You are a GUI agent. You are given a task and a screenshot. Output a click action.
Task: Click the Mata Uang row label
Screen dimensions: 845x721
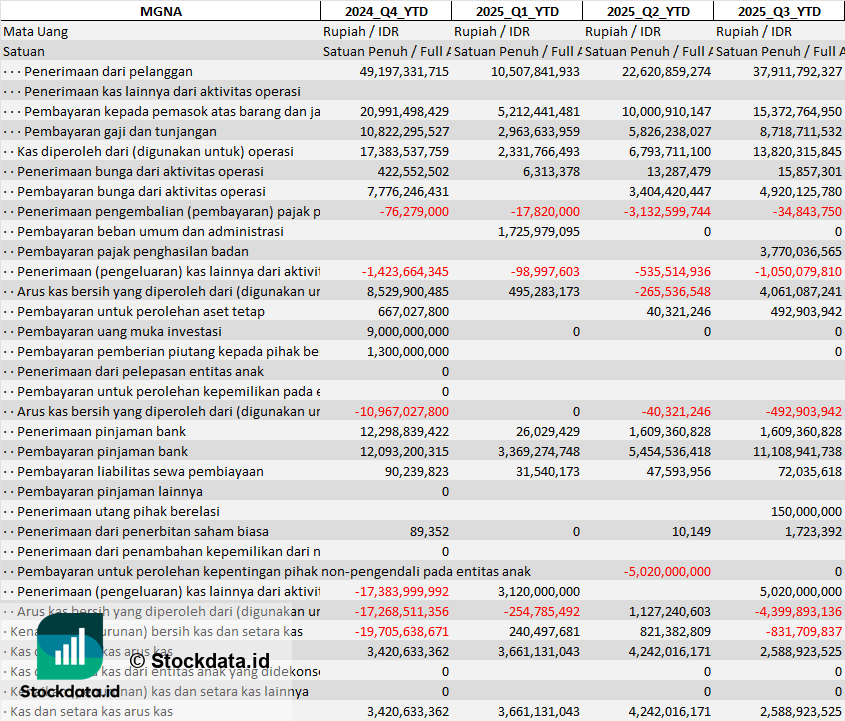coord(36,31)
